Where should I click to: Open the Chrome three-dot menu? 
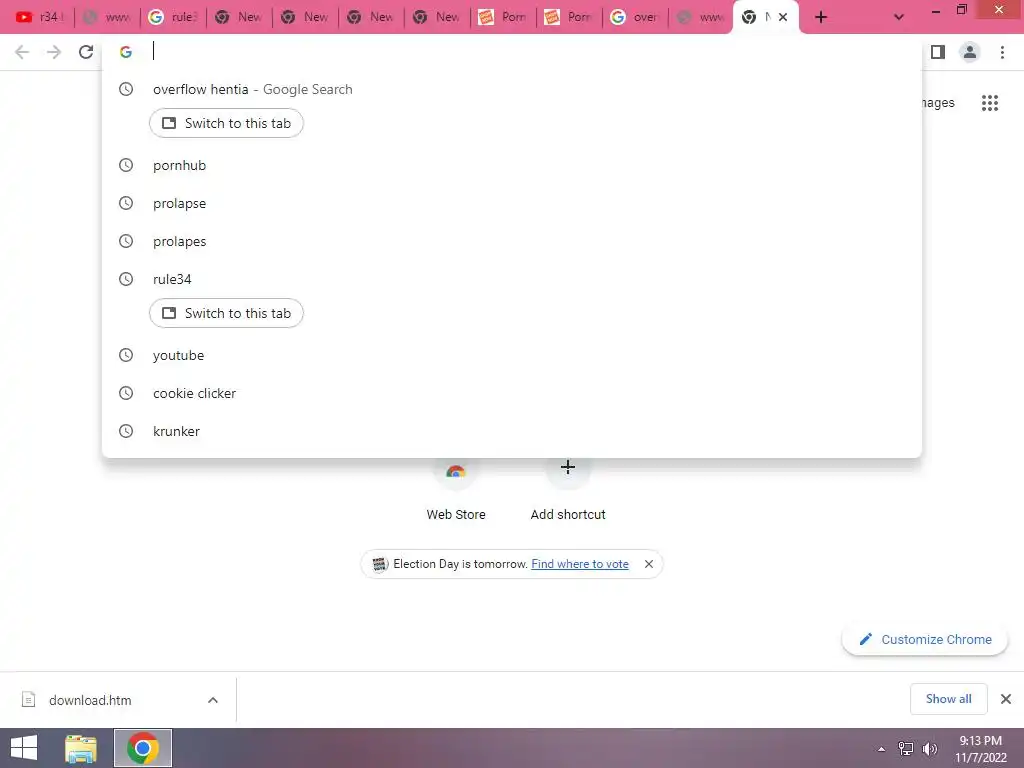pyautogui.click(x=1002, y=52)
